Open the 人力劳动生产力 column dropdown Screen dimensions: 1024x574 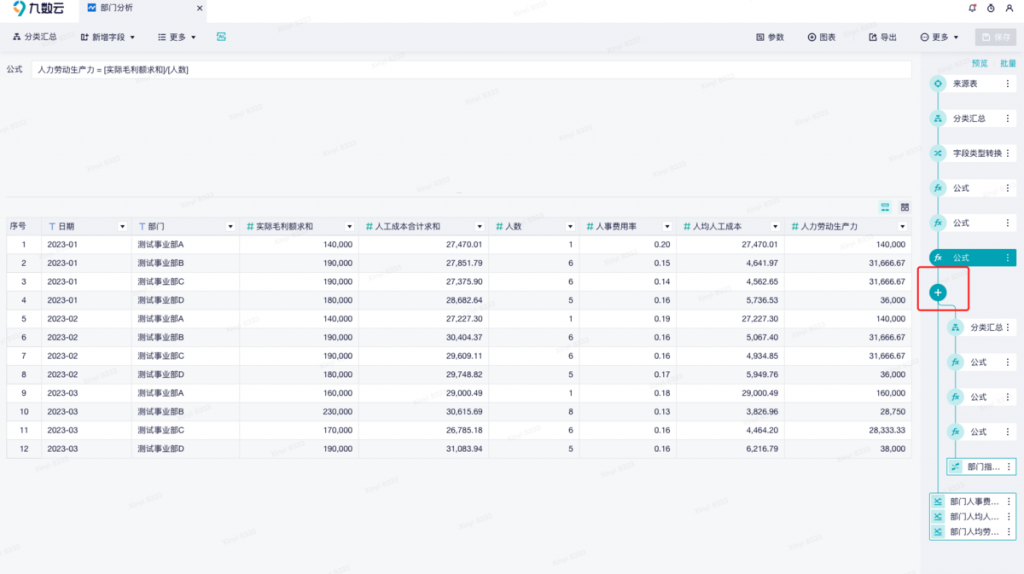click(903, 227)
